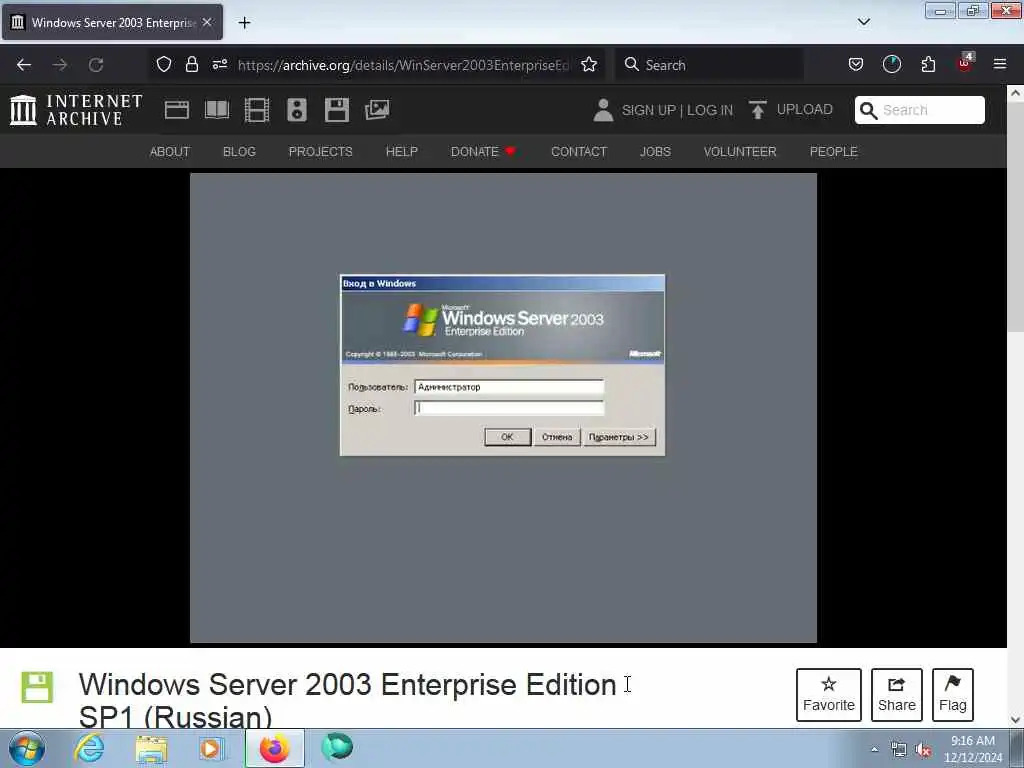The image size is (1024, 768).
Task: Open the VOLUNTEER menu item
Action: (740, 152)
